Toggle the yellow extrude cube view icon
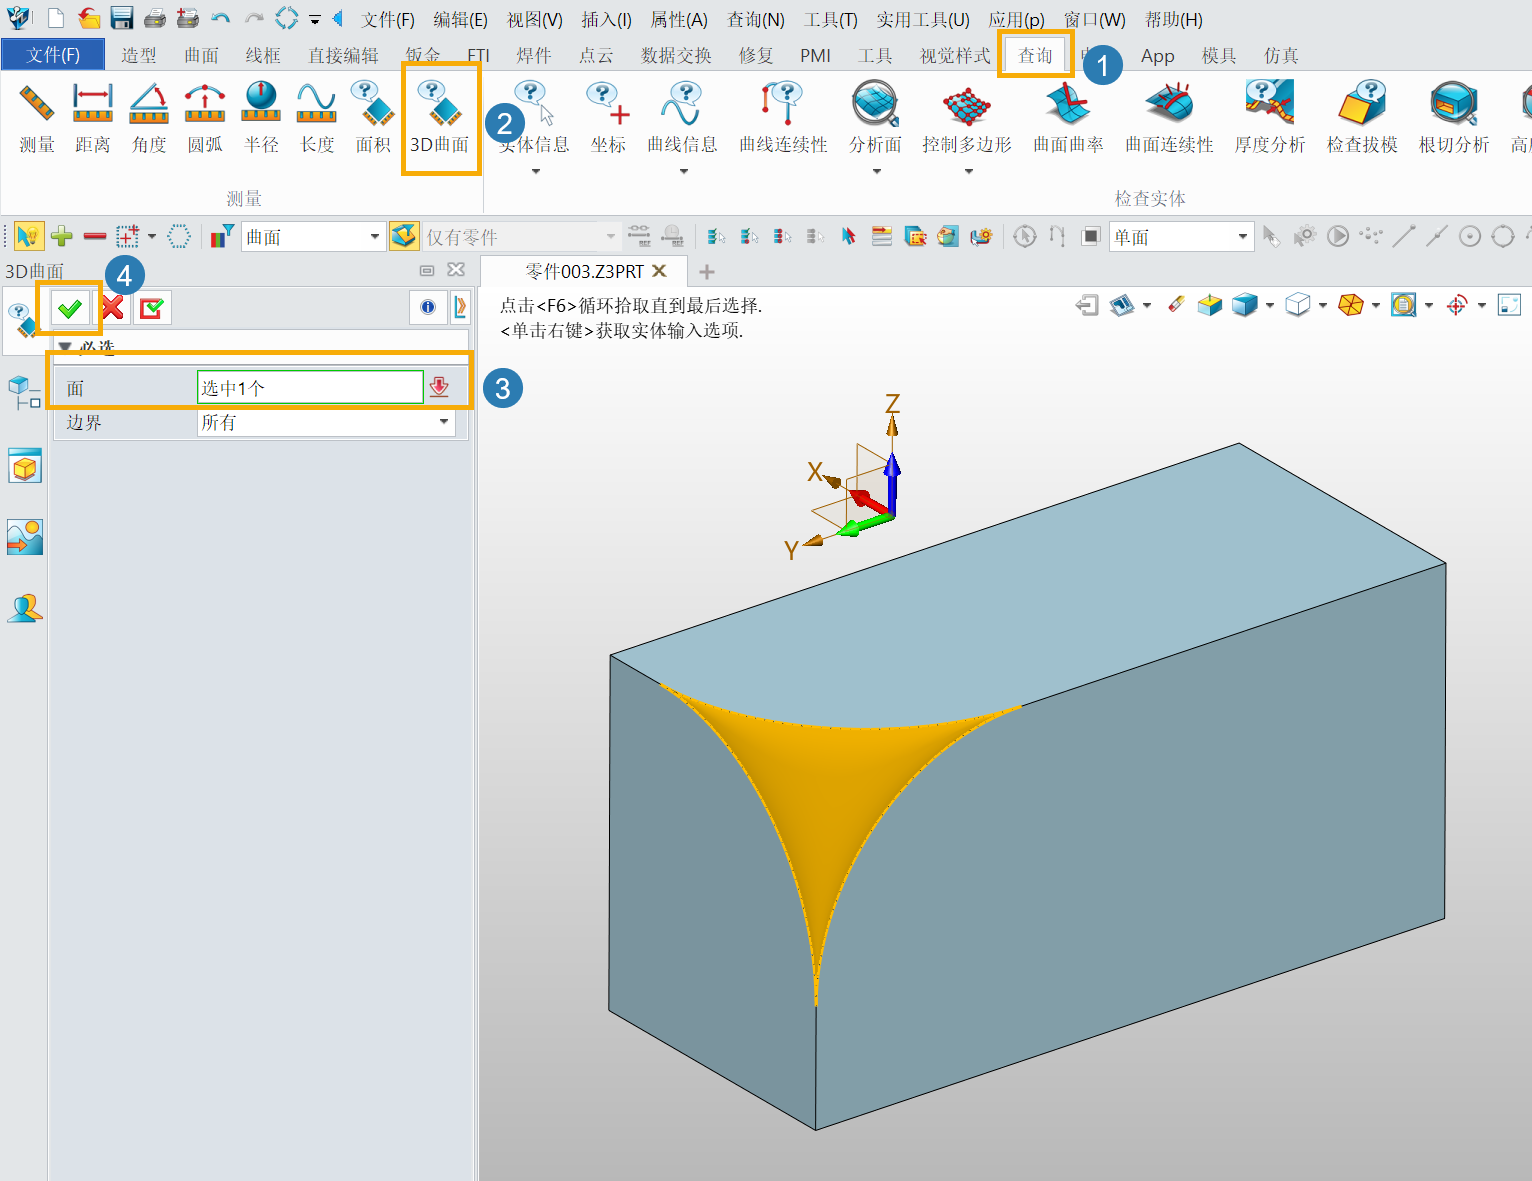The height and width of the screenshot is (1181, 1532). pyautogui.click(x=1210, y=305)
